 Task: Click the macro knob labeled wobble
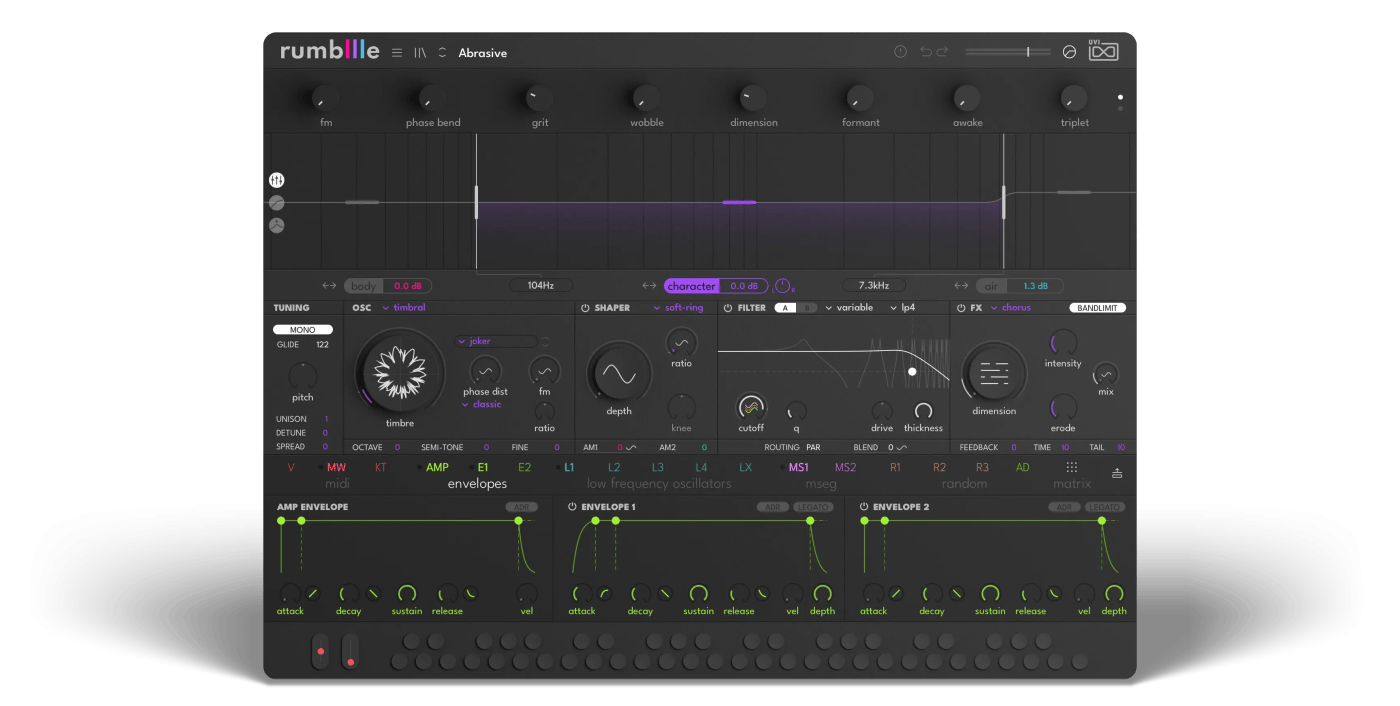pyautogui.click(x=646, y=98)
